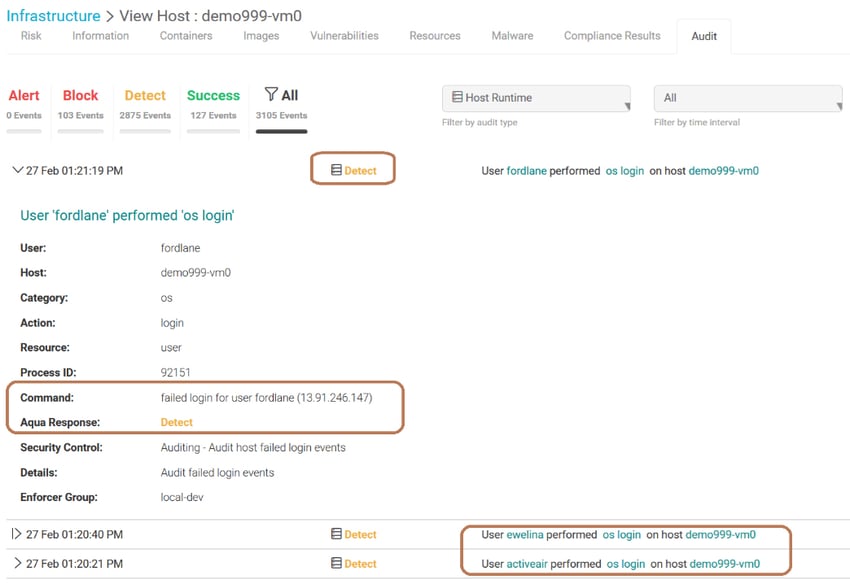Viewport: 850px width, 584px height.
Task: Click Detect icon on 01:21:19 PM event
Action: [x=336, y=170]
